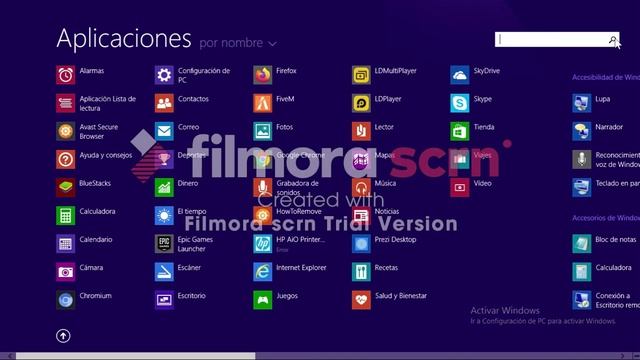Launch Epic Games Launcher
This screenshot has width=640, height=360.
click(164, 244)
